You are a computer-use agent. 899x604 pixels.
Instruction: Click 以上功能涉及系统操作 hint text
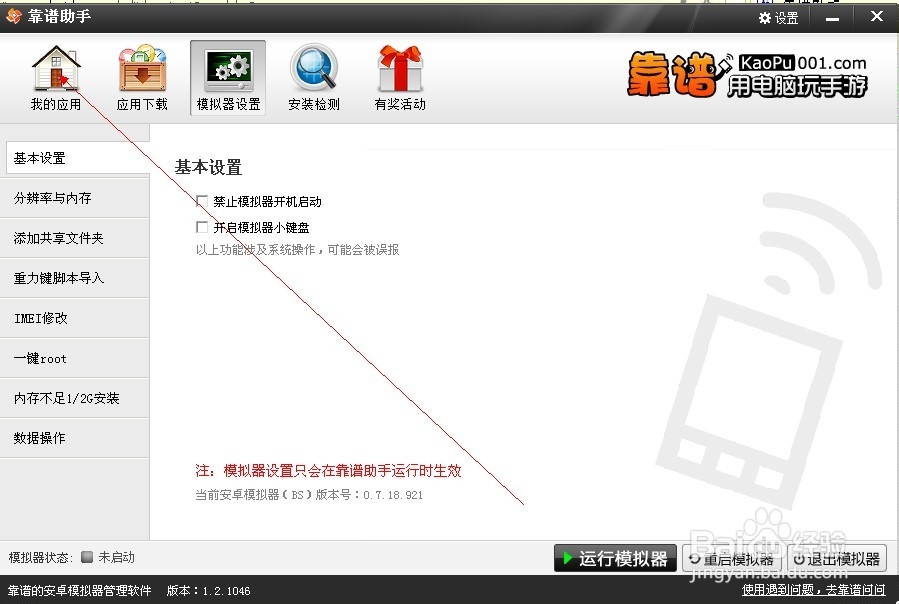tap(297, 250)
